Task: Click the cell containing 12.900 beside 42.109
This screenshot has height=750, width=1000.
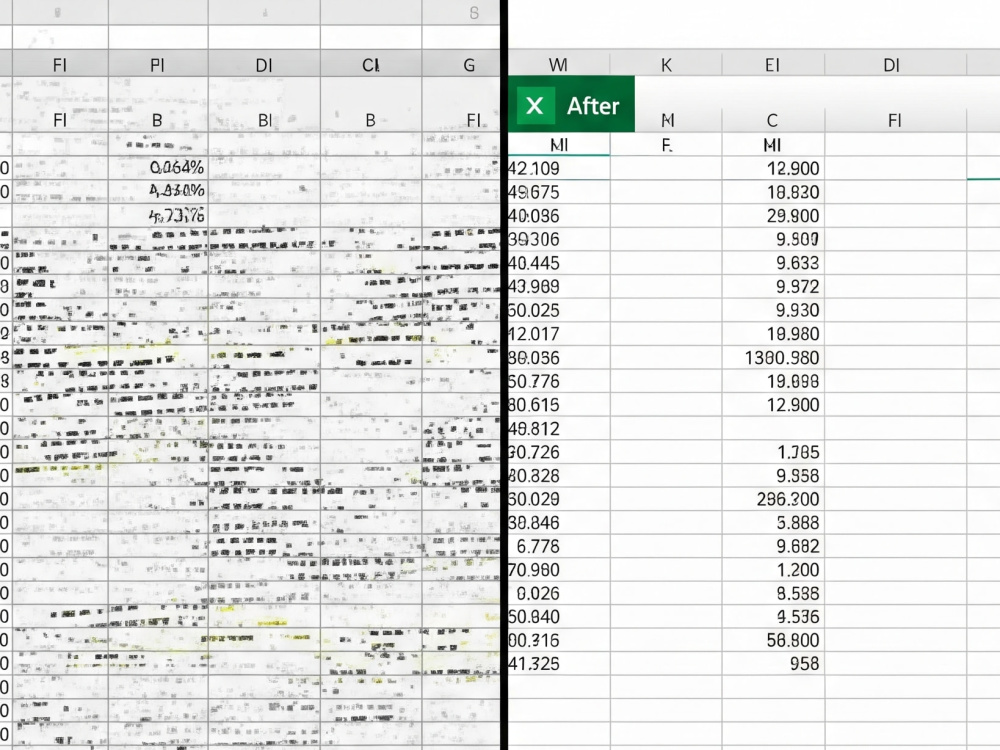Action: tap(773, 168)
